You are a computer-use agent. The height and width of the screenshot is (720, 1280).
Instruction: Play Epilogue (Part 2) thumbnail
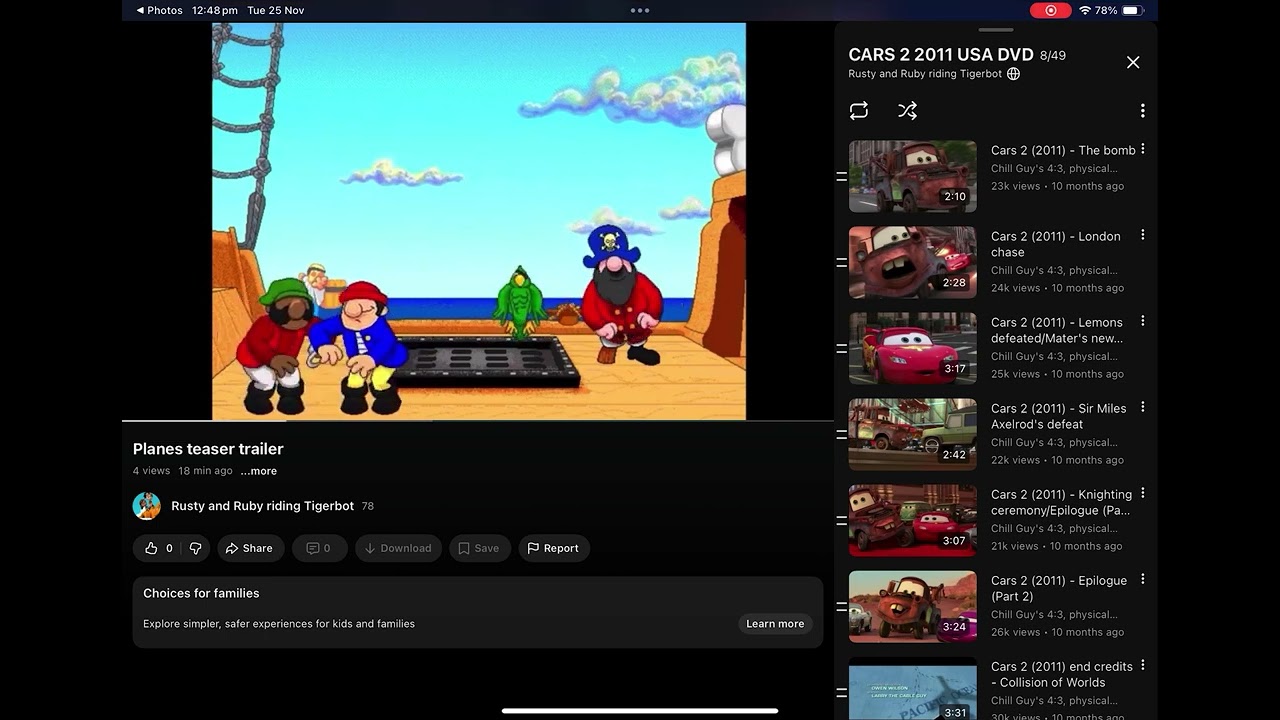click(913, 606)
